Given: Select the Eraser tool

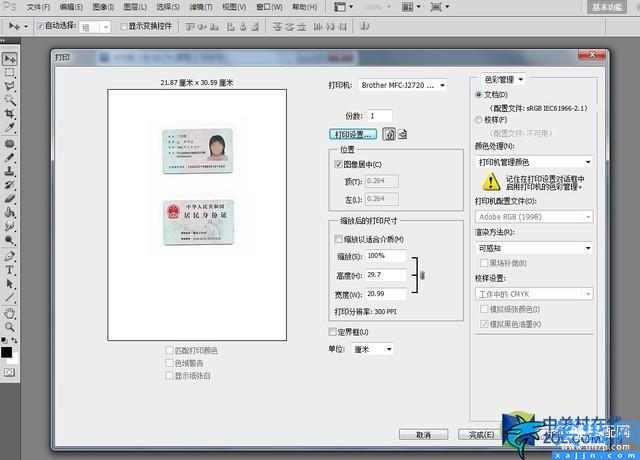Looking at the screenshot, I should (9, 199).
